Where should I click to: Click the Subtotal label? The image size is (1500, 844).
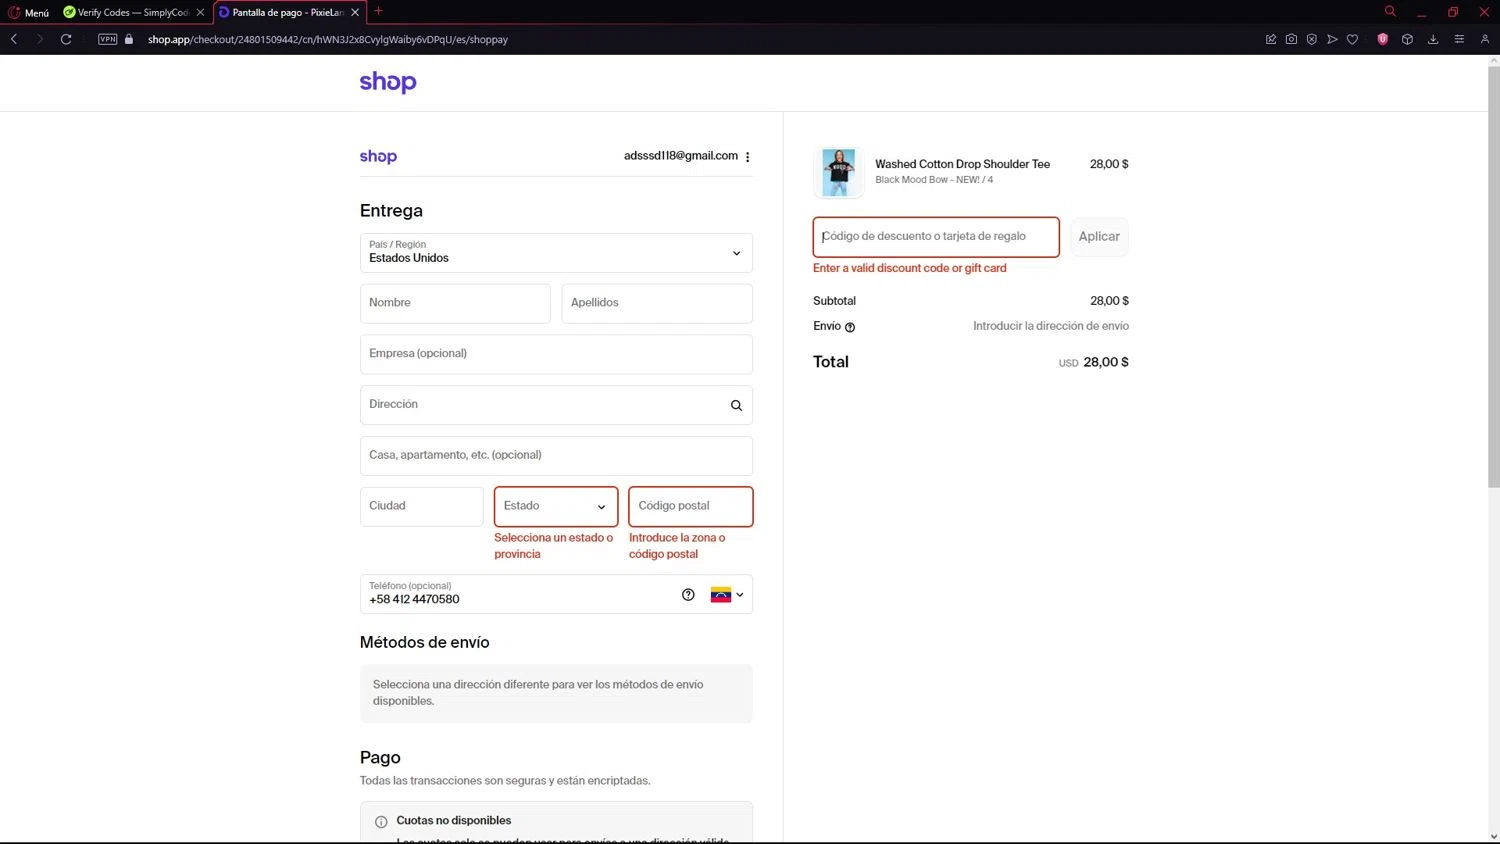click(x=834, y=301)
